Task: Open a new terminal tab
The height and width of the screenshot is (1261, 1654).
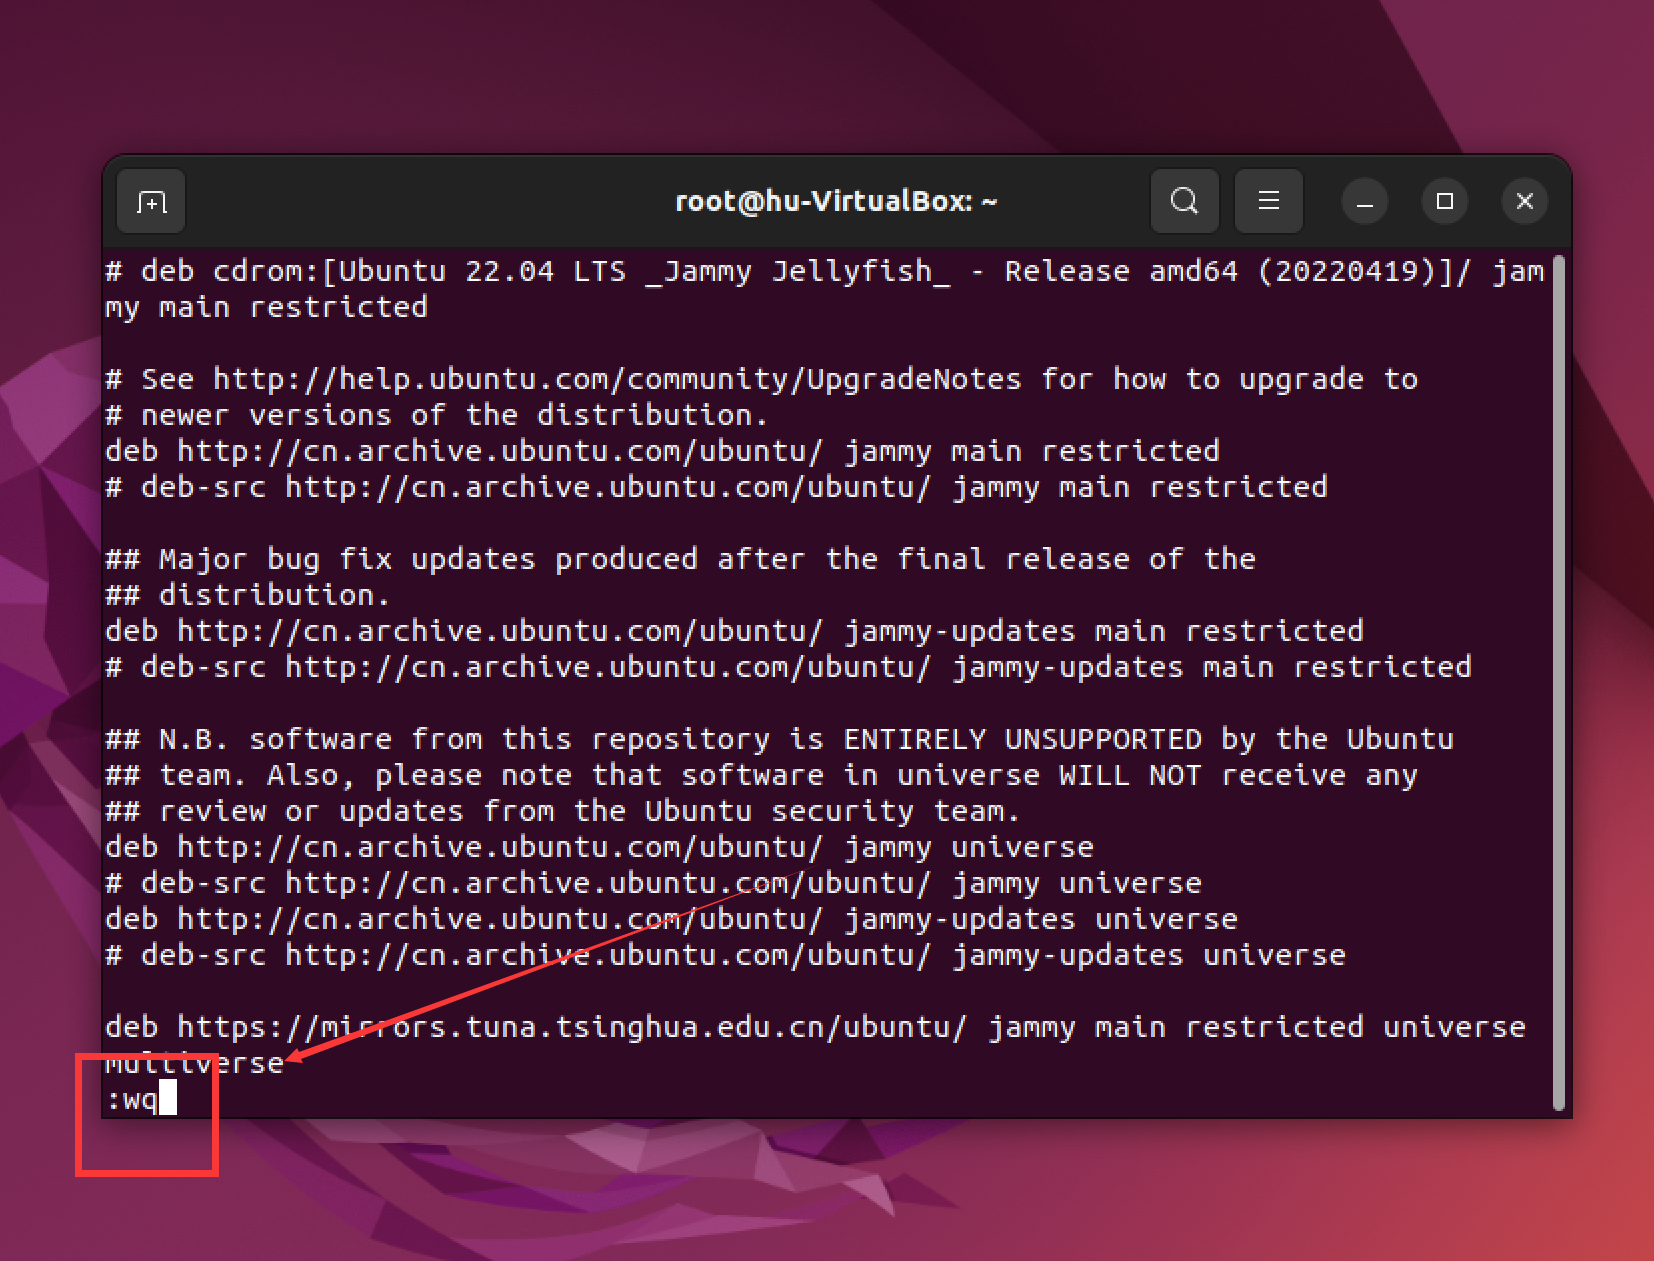Action: [151, 202]
